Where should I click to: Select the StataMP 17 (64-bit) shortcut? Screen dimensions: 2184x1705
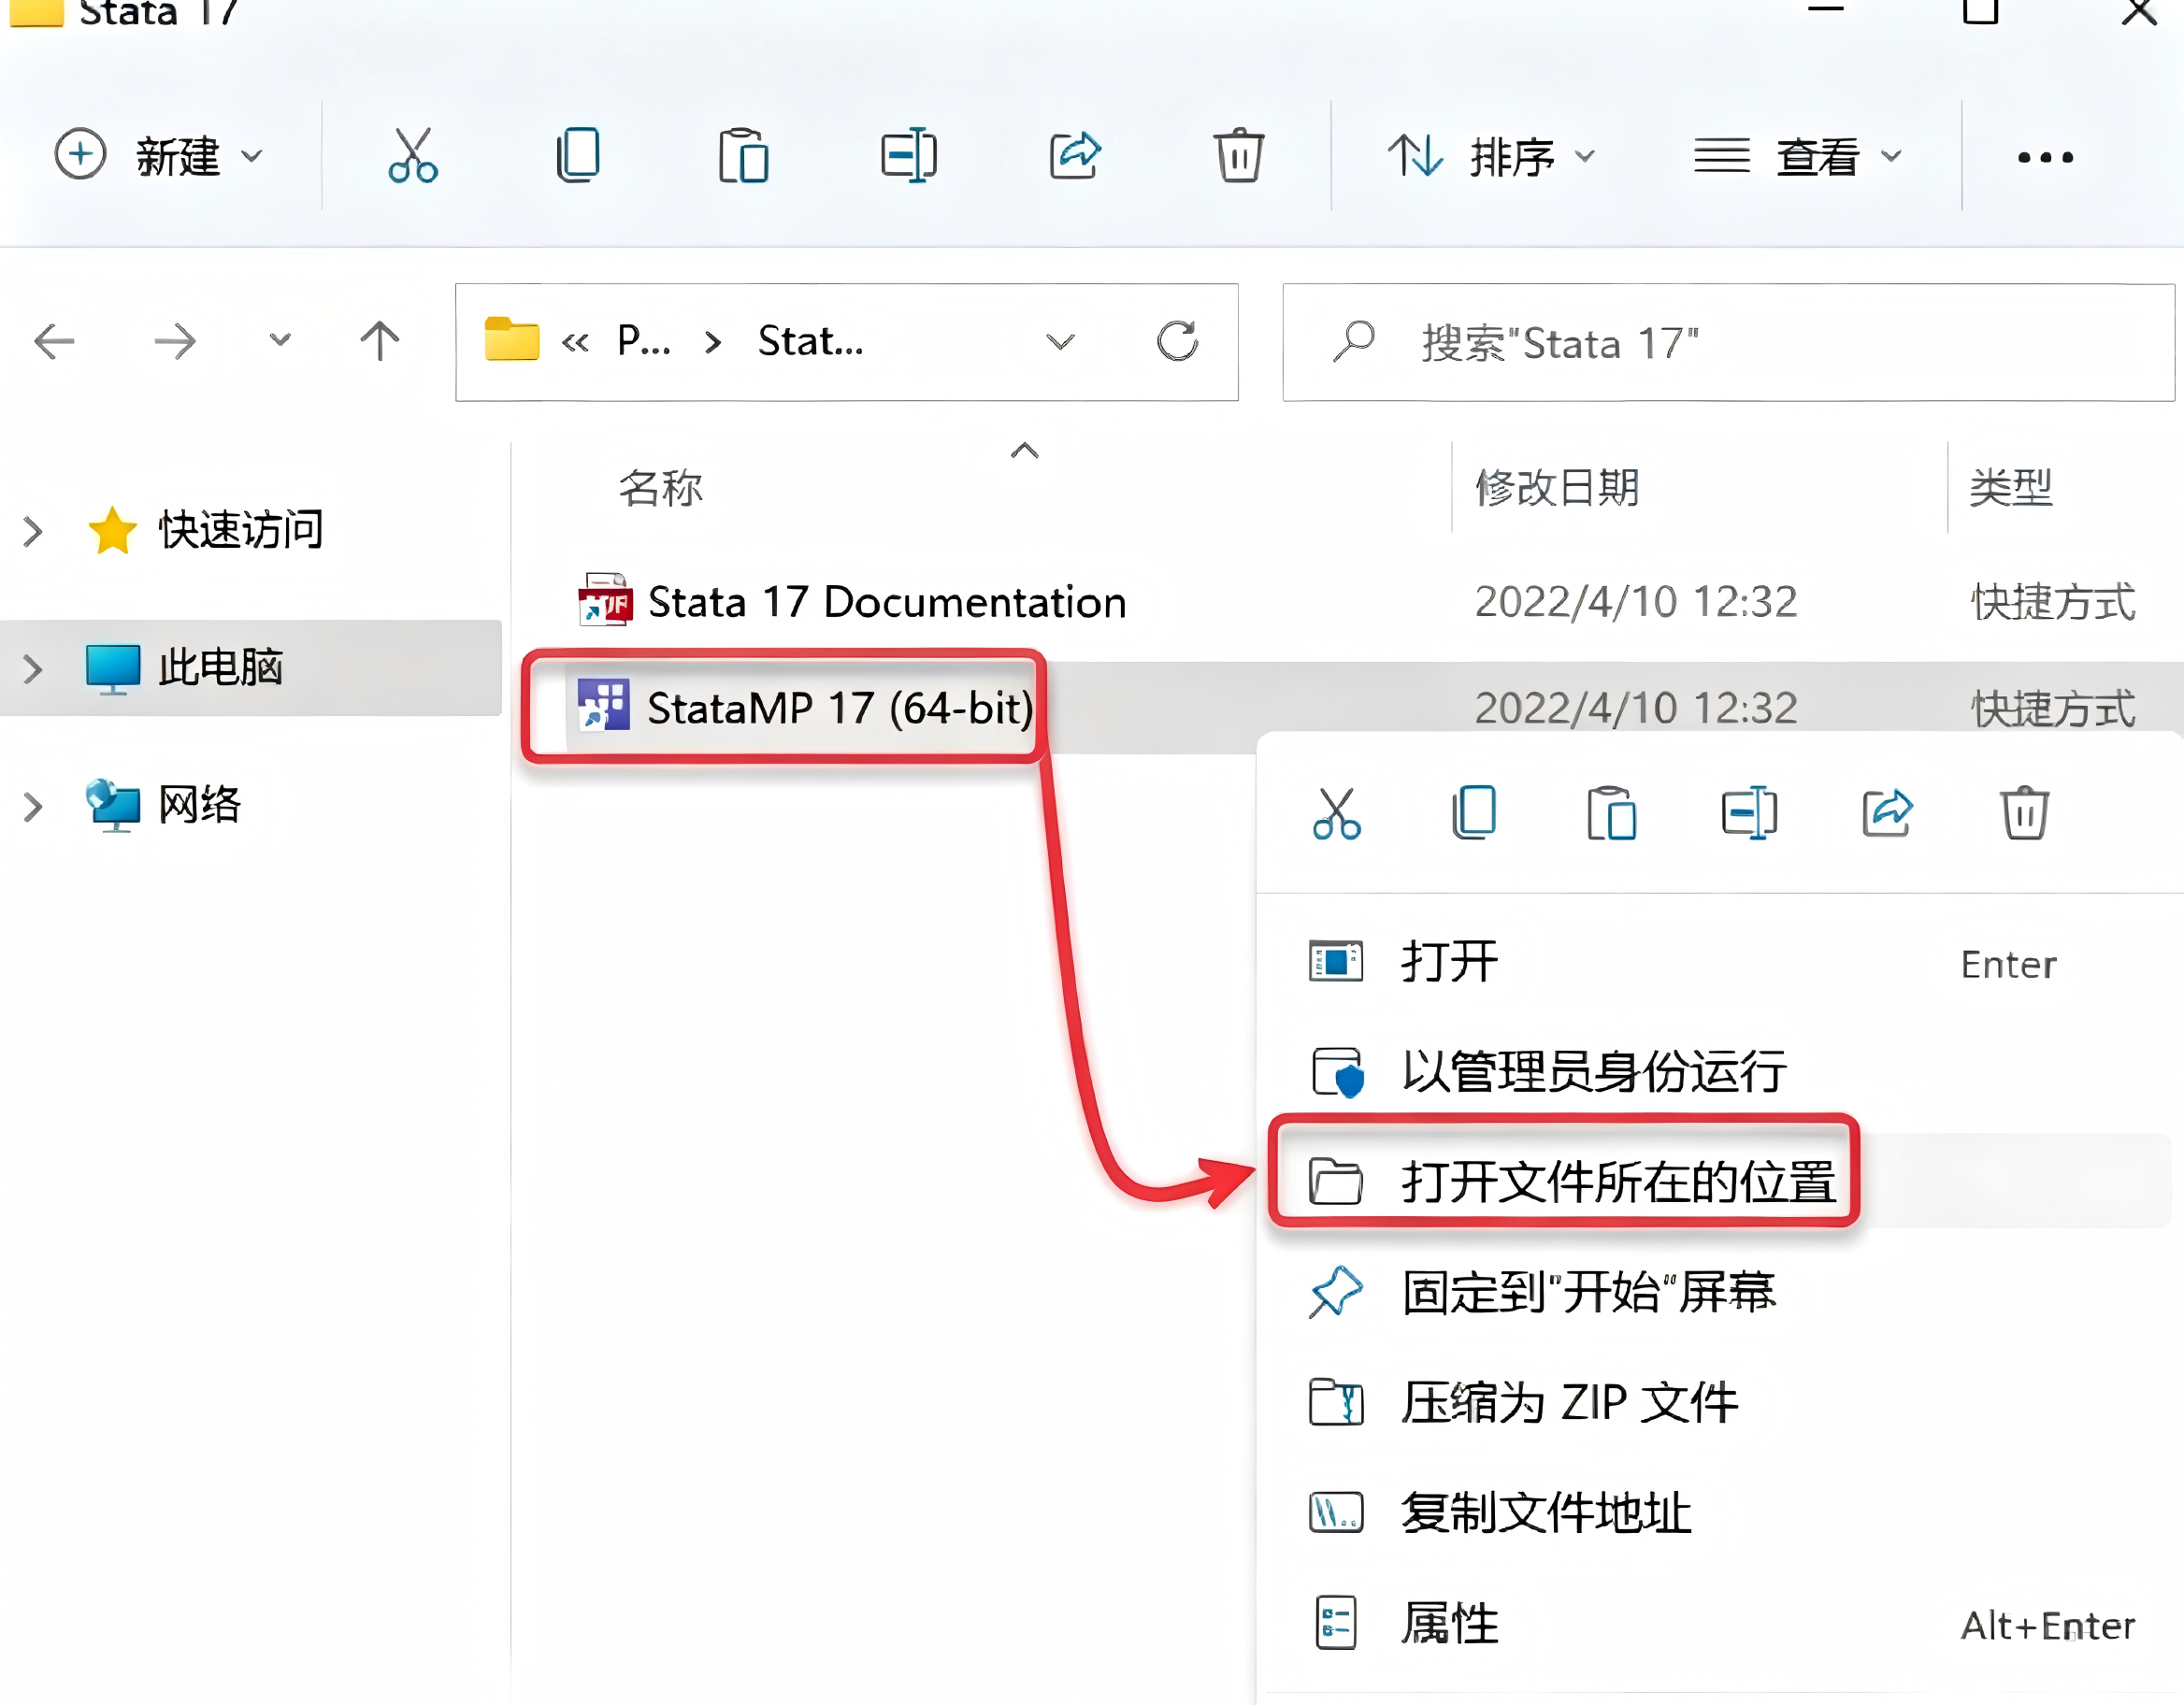pyautogui.click(x=840, y=708)
